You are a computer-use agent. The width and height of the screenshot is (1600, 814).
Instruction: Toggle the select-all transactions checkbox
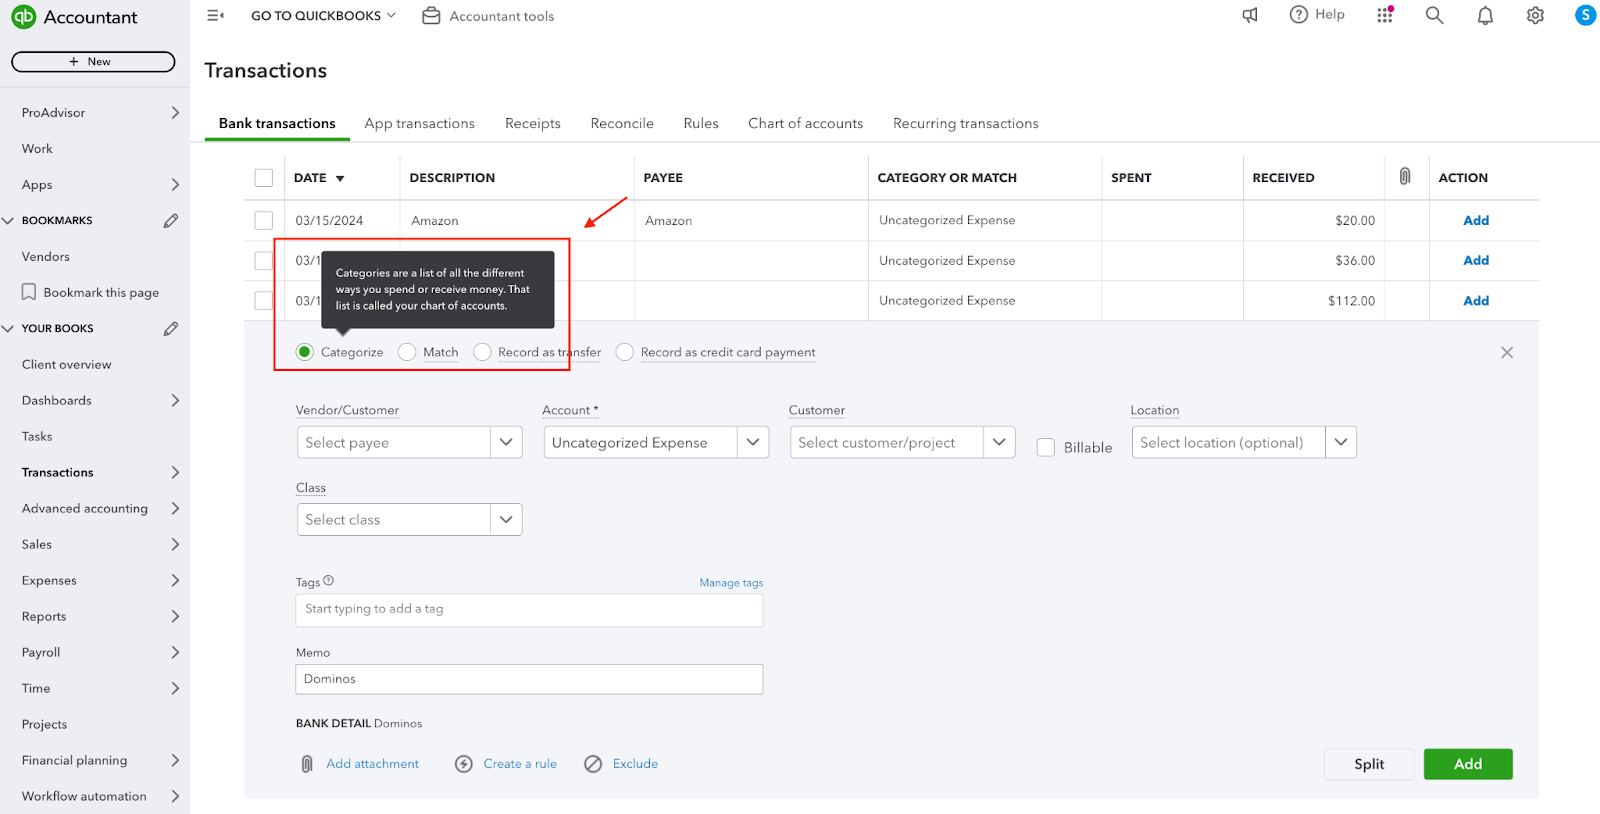[264, 177]
